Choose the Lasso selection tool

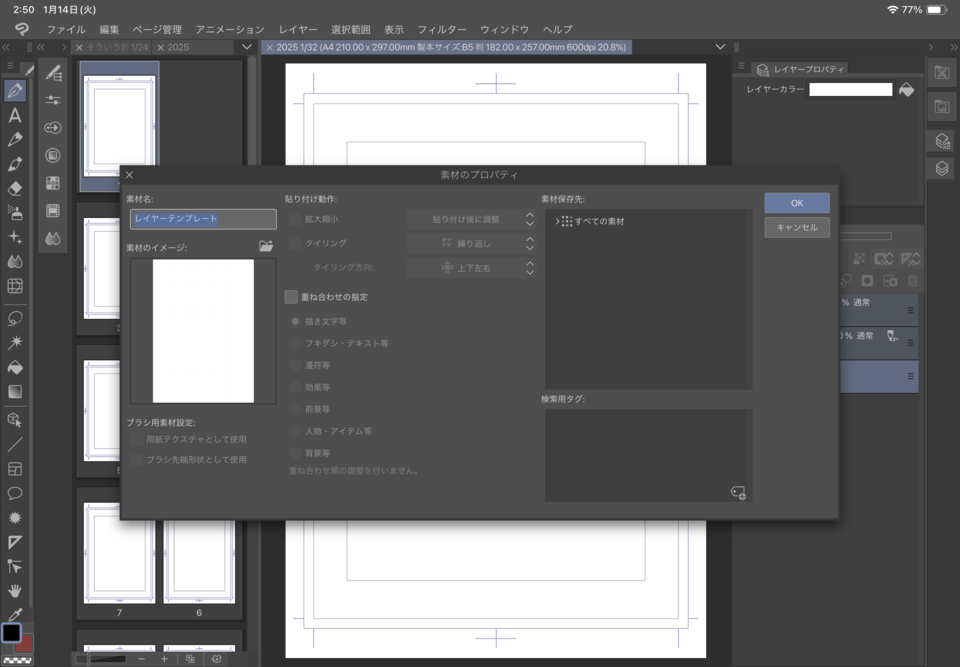coord(15,318)
